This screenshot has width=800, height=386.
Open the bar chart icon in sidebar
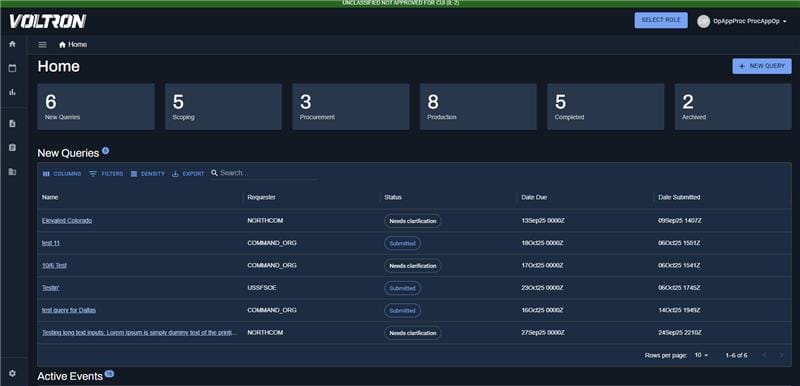[x=12, y=92]
